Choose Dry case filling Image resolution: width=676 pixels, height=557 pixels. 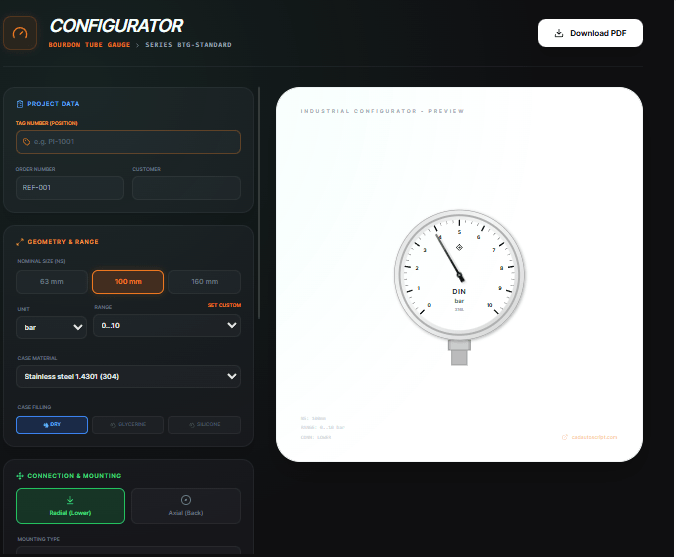[x=52, y=425]
